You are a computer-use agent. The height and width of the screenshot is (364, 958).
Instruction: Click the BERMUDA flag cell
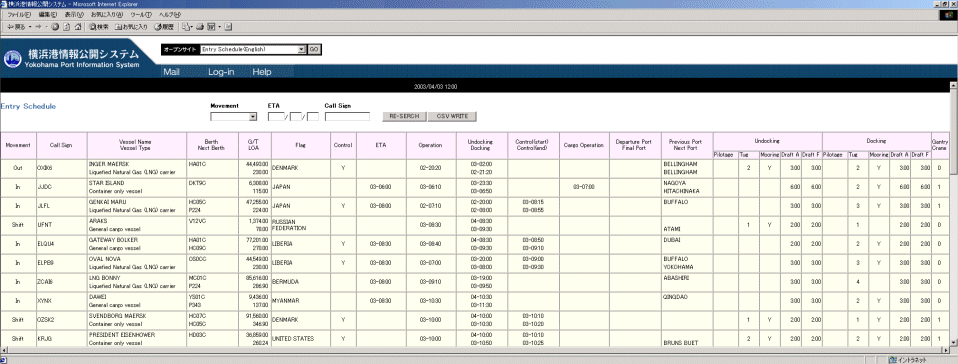click(301, 282)
